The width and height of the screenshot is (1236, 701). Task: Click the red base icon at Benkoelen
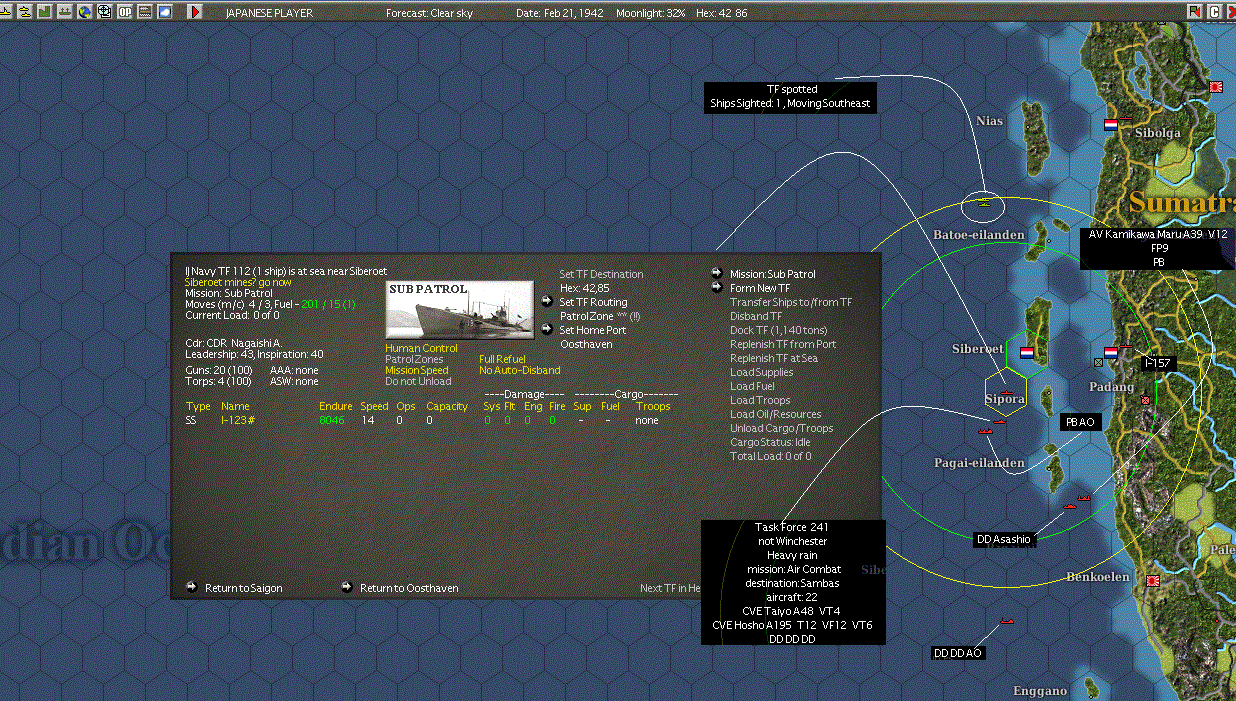coord(1153,580)
